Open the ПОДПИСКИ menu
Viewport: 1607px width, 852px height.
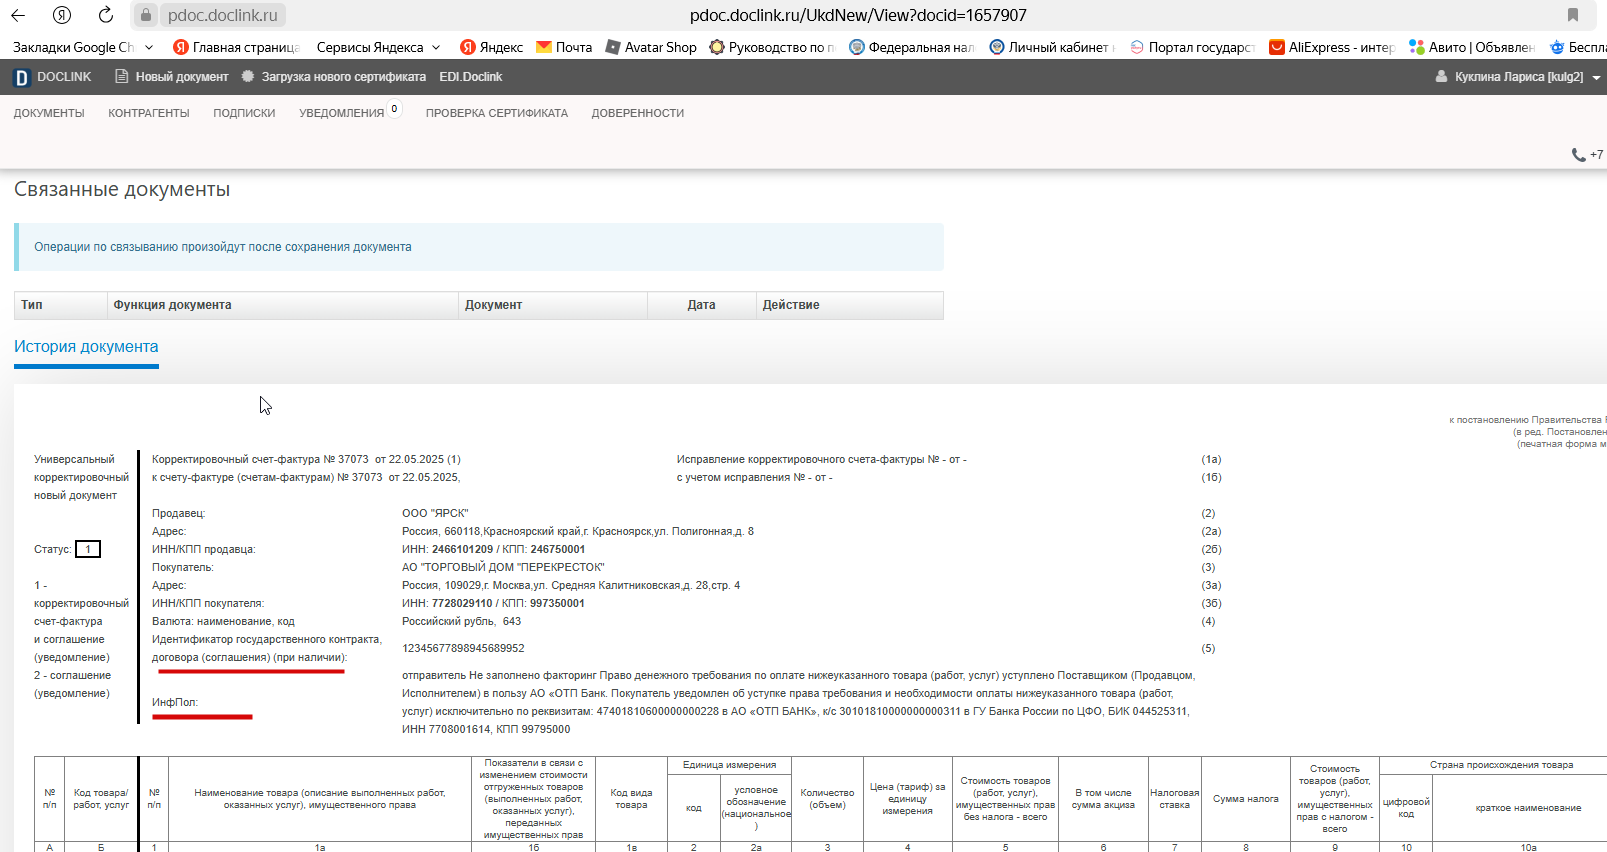(244, 113)
